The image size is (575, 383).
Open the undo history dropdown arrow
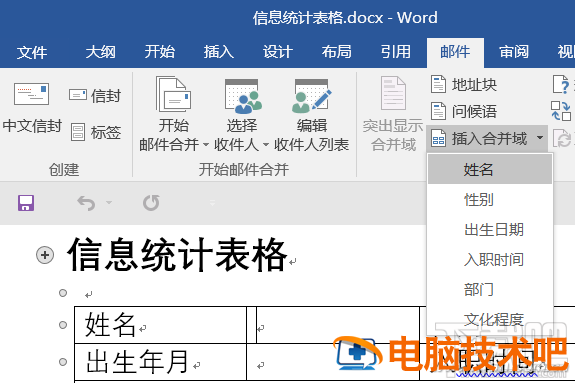[x=109, y=202]
